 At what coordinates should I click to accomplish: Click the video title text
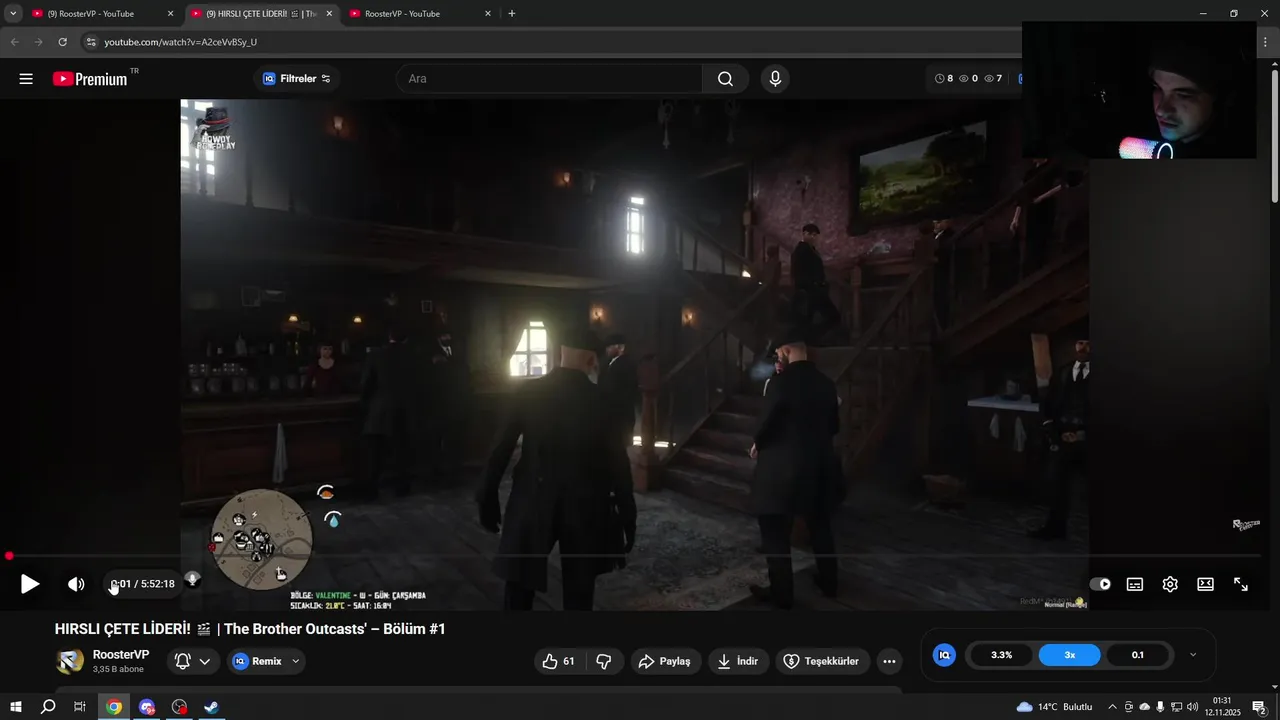(250, 629)
